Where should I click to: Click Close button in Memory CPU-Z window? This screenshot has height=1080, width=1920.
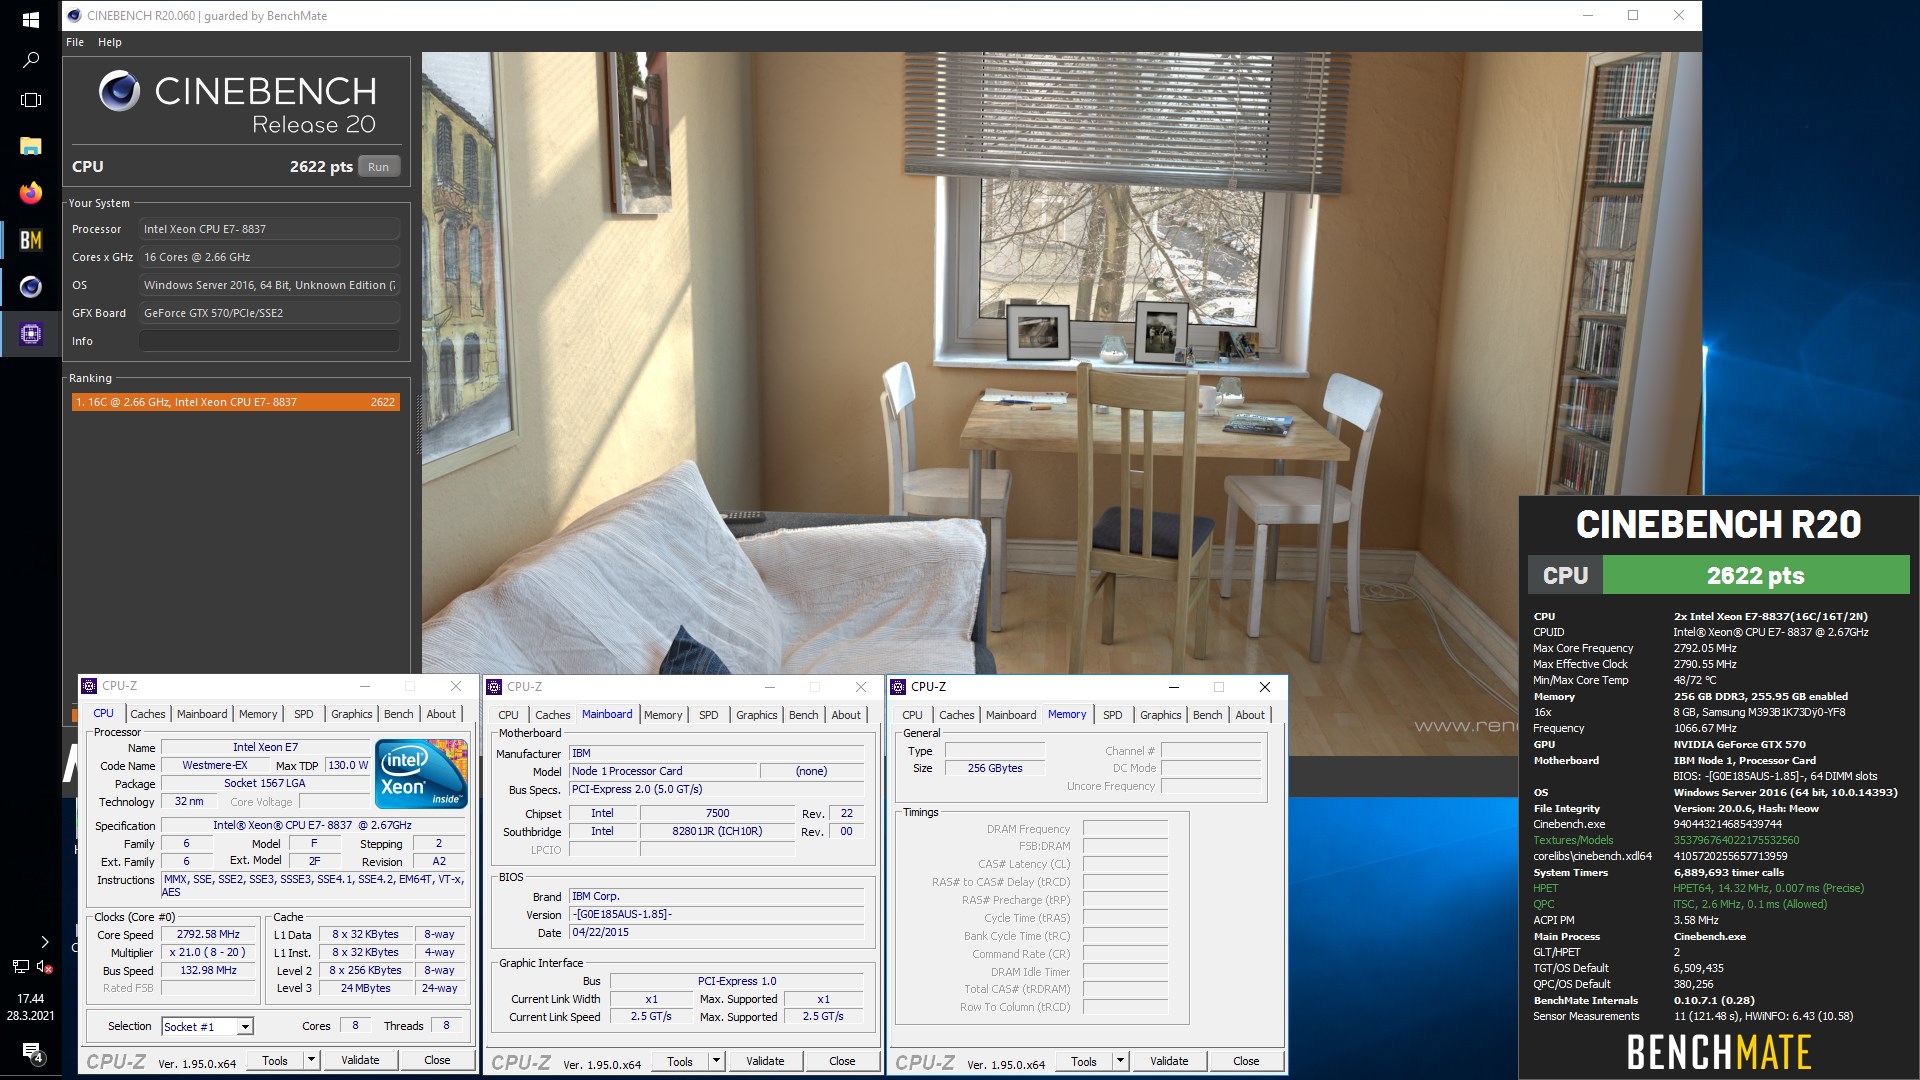[x=1246, y=1061]
